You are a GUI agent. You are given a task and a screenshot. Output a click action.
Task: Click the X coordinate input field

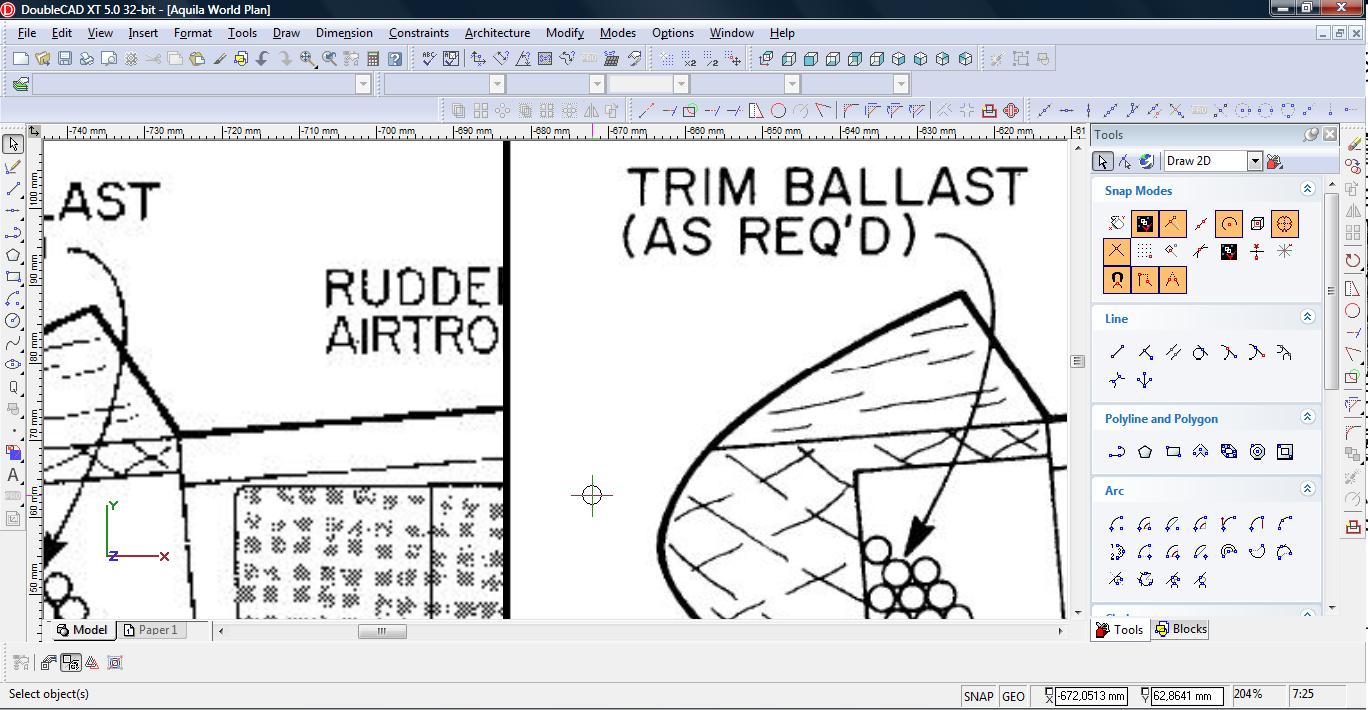point(1091,696)
